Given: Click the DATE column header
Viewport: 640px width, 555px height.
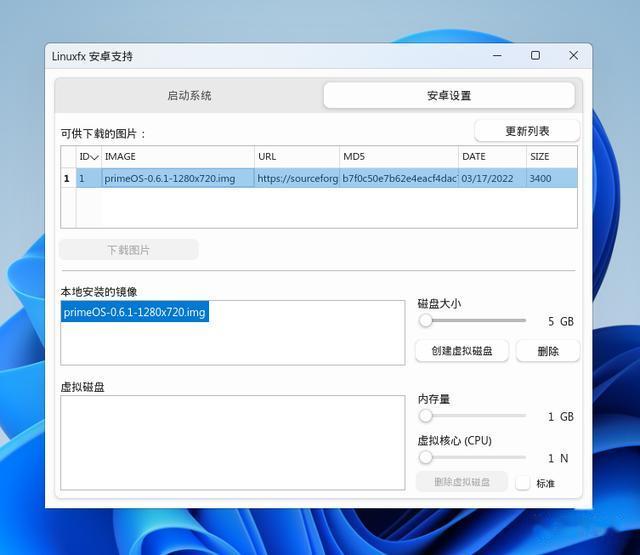Looking at the screenshot, I should [492, 157].
